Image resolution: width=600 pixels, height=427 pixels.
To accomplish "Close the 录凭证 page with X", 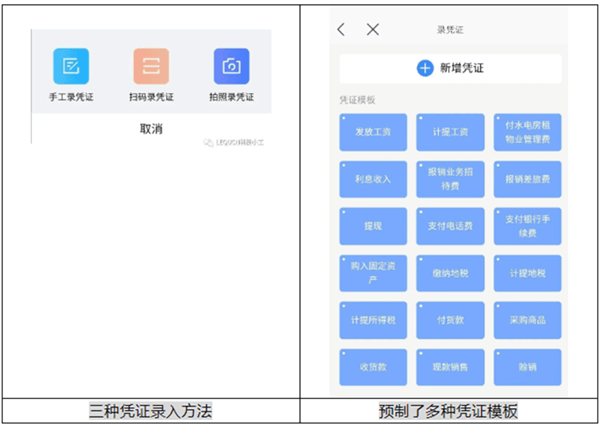I will (x=373, y=30).
